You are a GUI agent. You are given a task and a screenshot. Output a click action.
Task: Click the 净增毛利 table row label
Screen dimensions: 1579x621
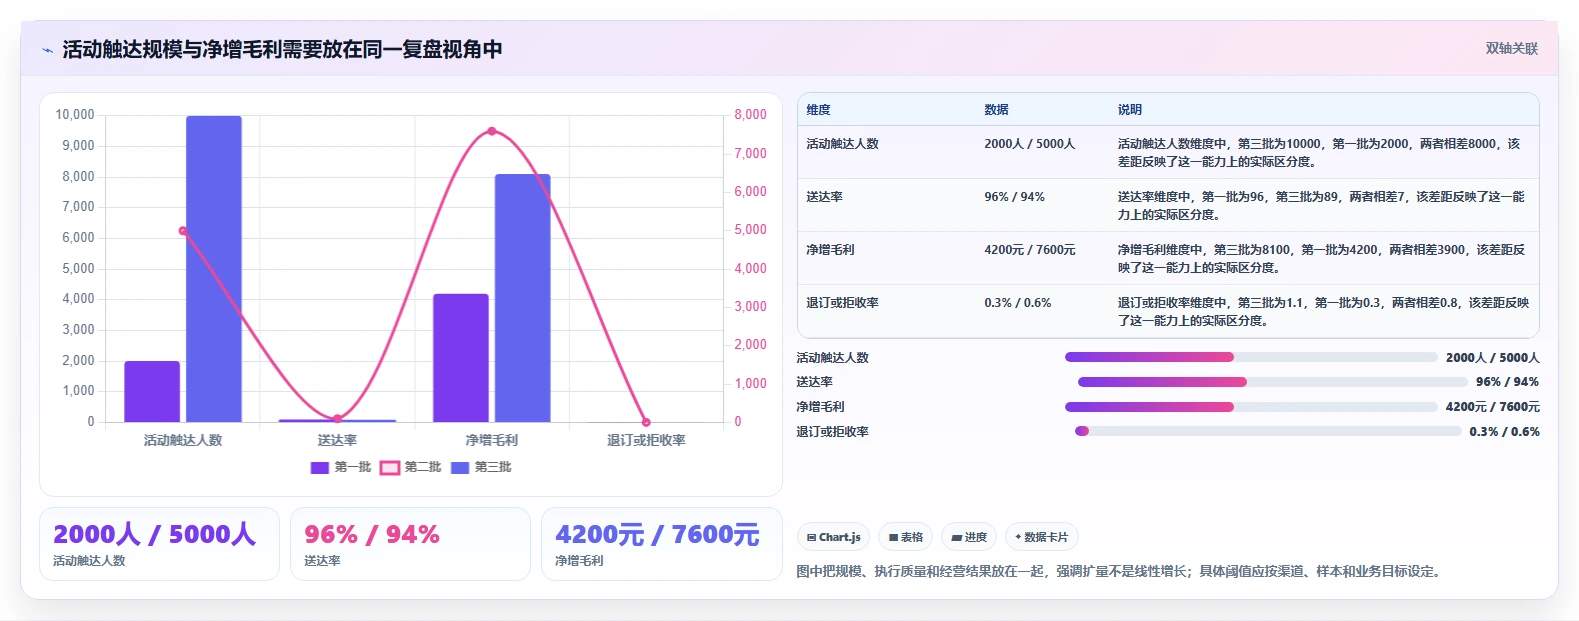[x=830, y=250]
